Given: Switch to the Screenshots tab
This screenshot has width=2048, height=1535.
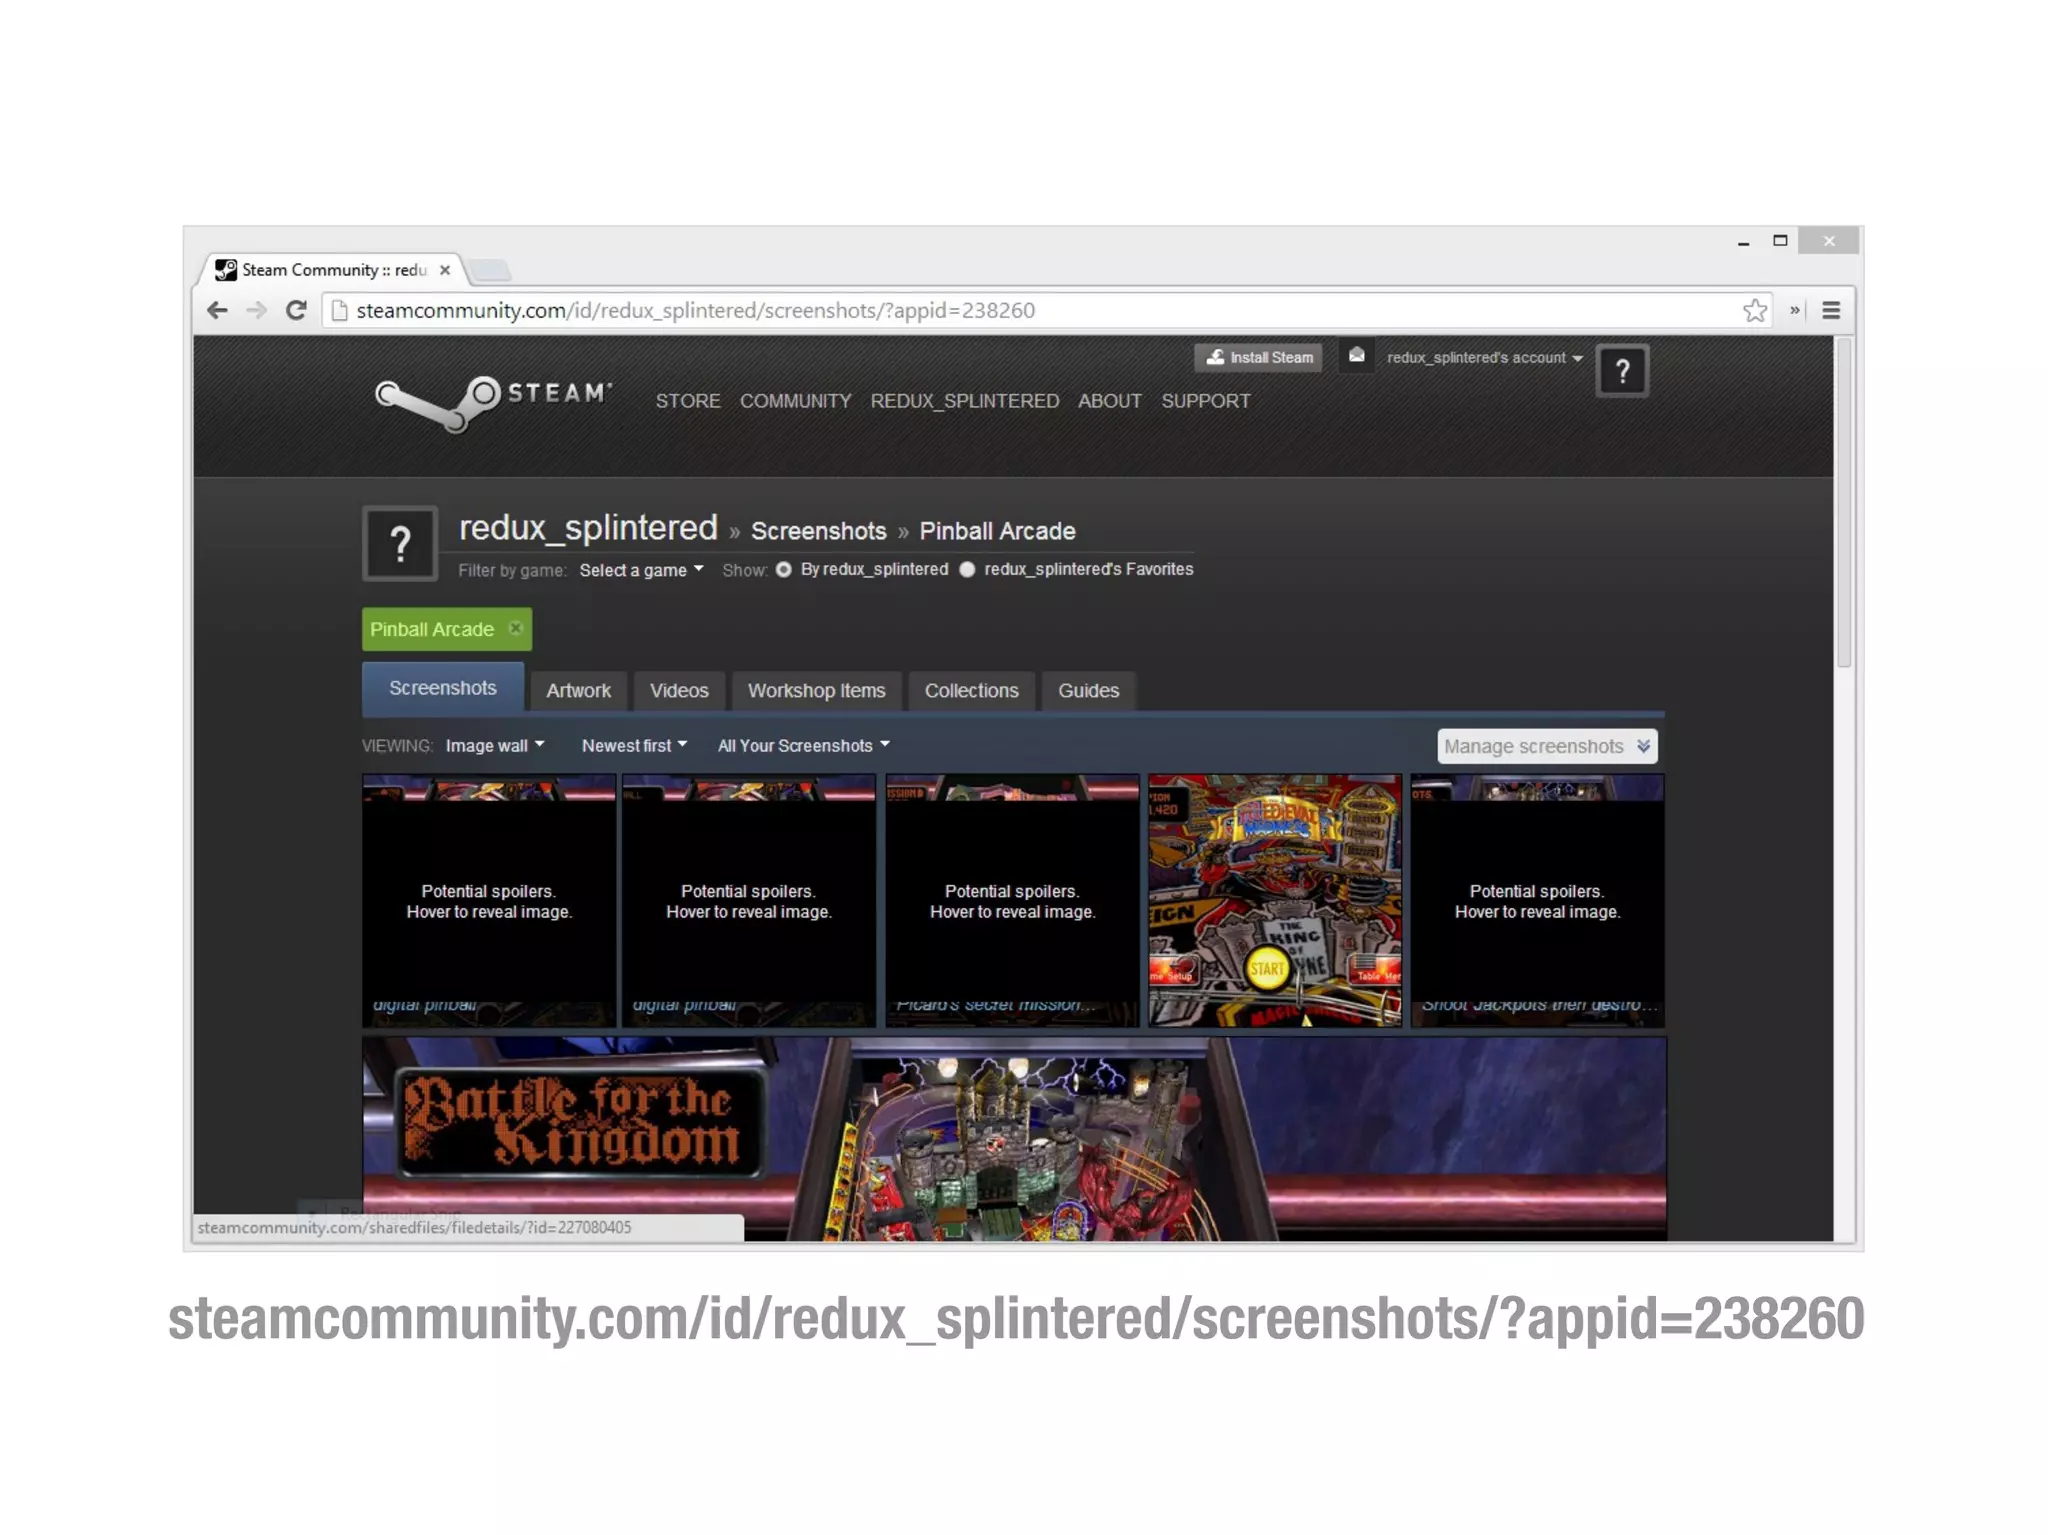Looking at the screenshot, I should tap(442, 688).
